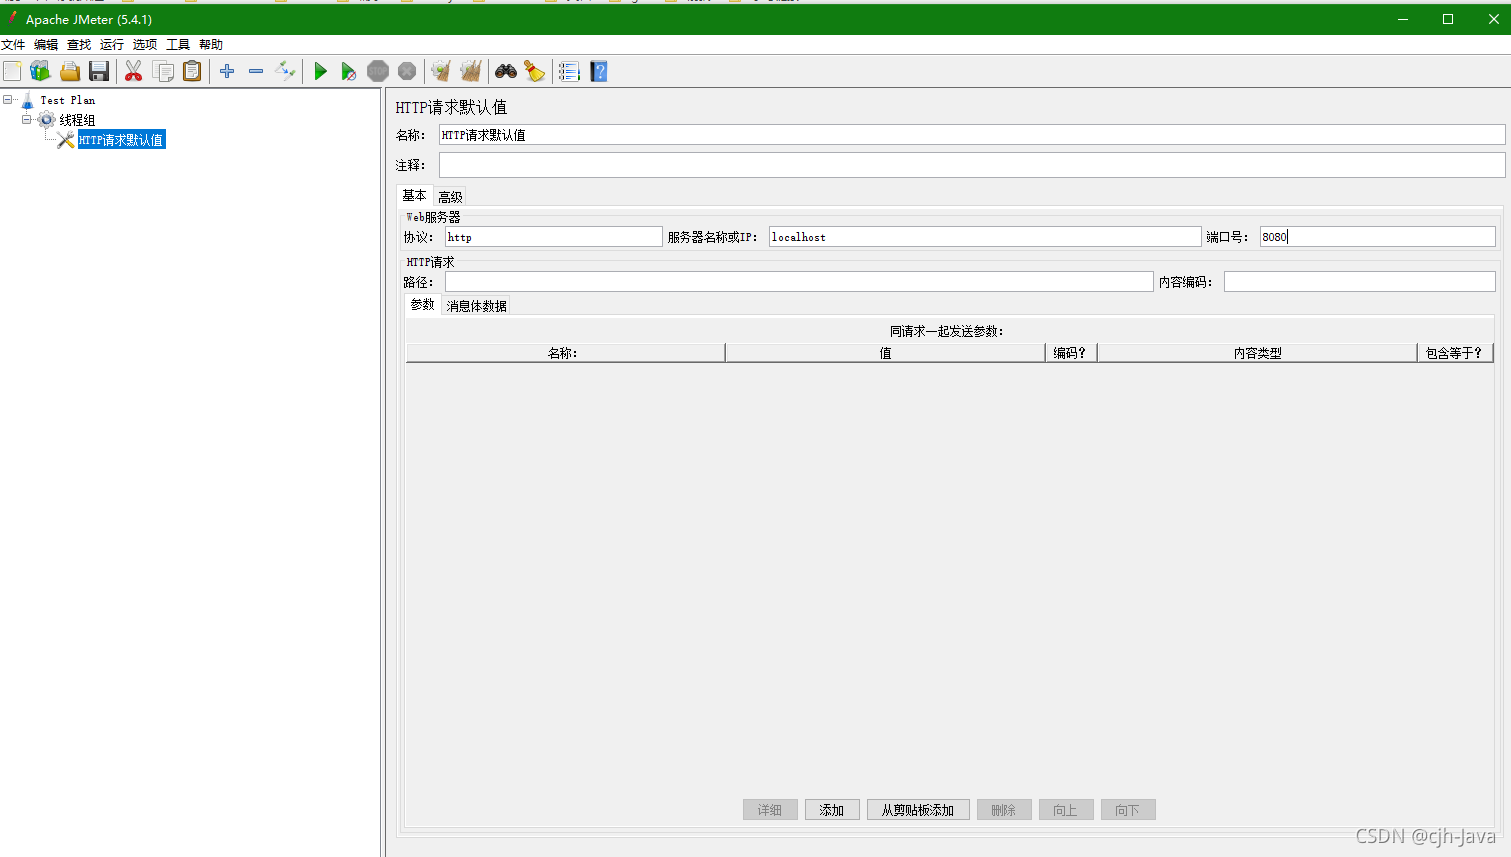This screenshot has height=857, width=1511.
Task: Click the 从剪贴板添加 button
Action: point(918,810)
